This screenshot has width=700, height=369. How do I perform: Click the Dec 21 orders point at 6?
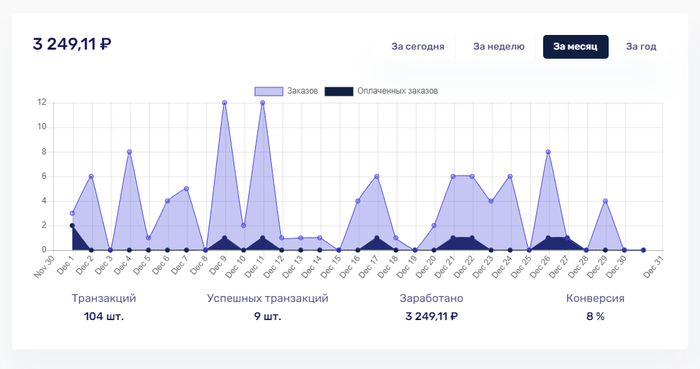(x=453, y=177)
